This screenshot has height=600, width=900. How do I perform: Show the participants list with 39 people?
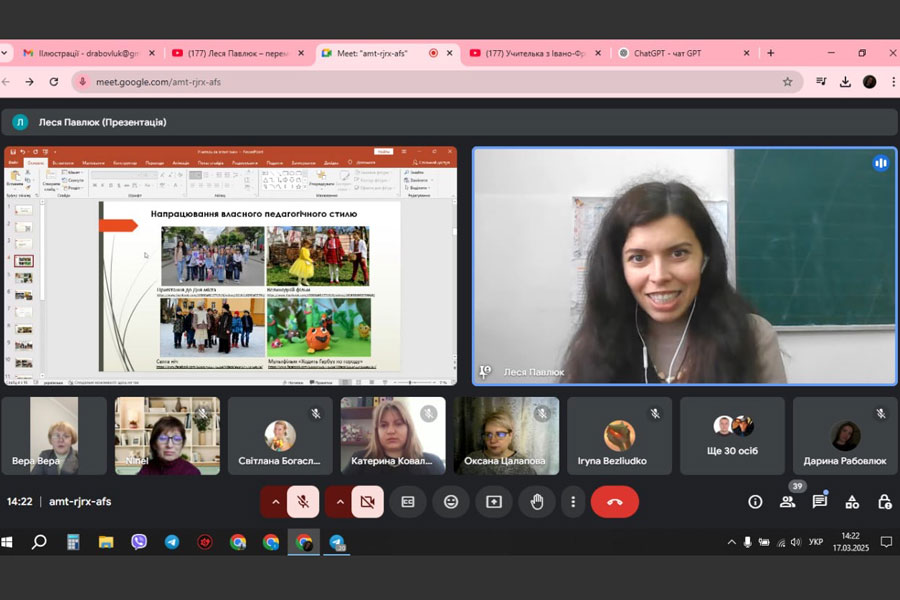pos(788,502)
